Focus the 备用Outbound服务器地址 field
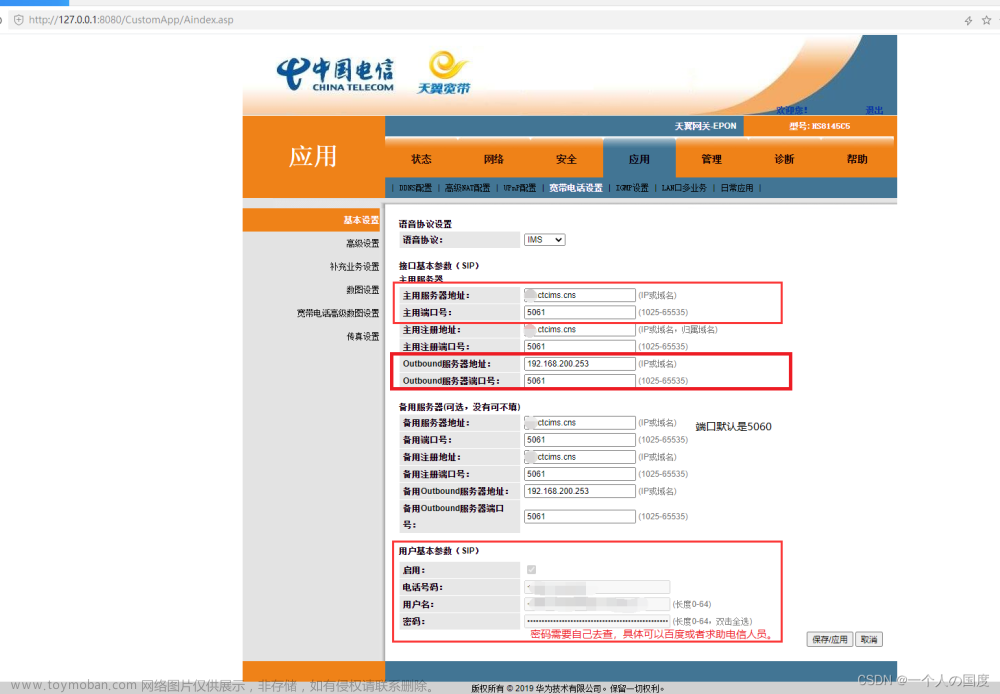 pos(579,491)
